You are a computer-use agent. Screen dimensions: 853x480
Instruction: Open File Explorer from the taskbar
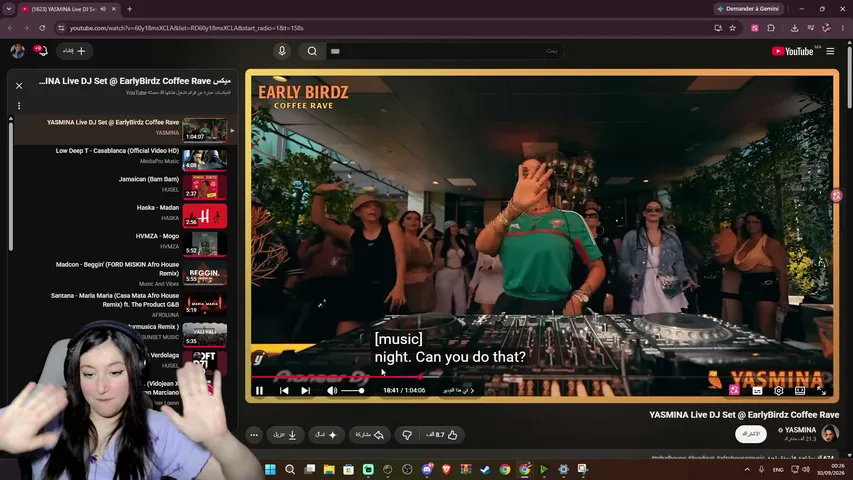tap(329, 469)
